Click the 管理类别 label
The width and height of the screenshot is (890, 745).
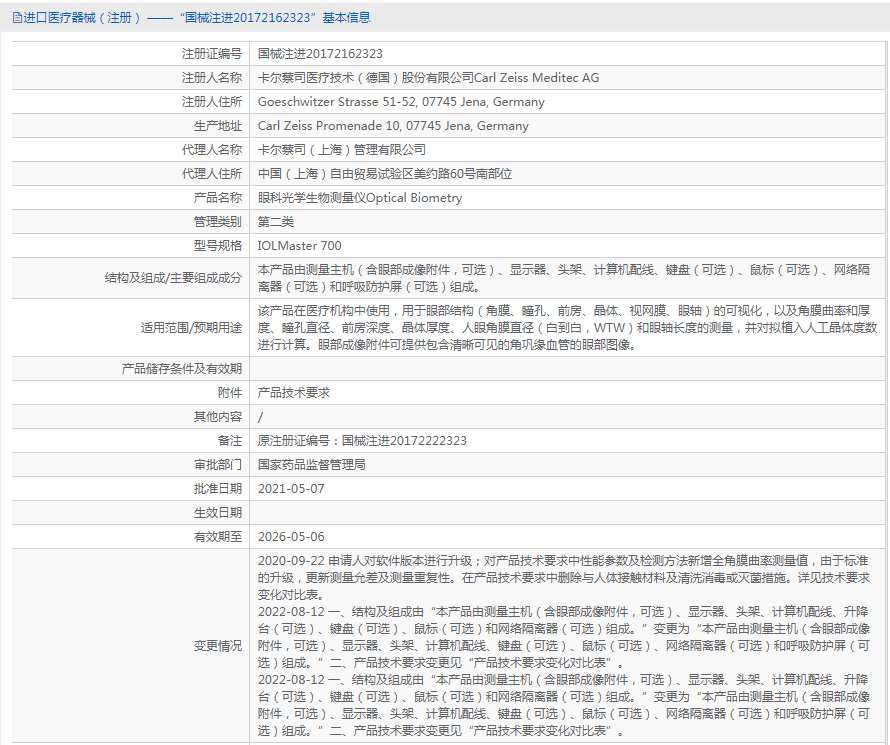pos(217,222)
